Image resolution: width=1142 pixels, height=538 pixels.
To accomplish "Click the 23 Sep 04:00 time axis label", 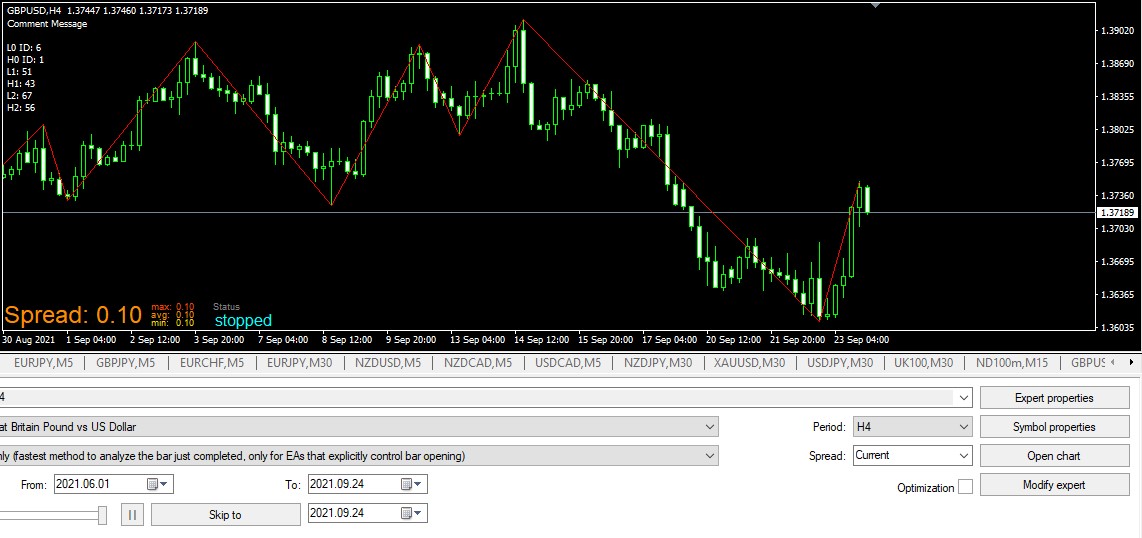I will pyautogui.click(x=863, y=339).
